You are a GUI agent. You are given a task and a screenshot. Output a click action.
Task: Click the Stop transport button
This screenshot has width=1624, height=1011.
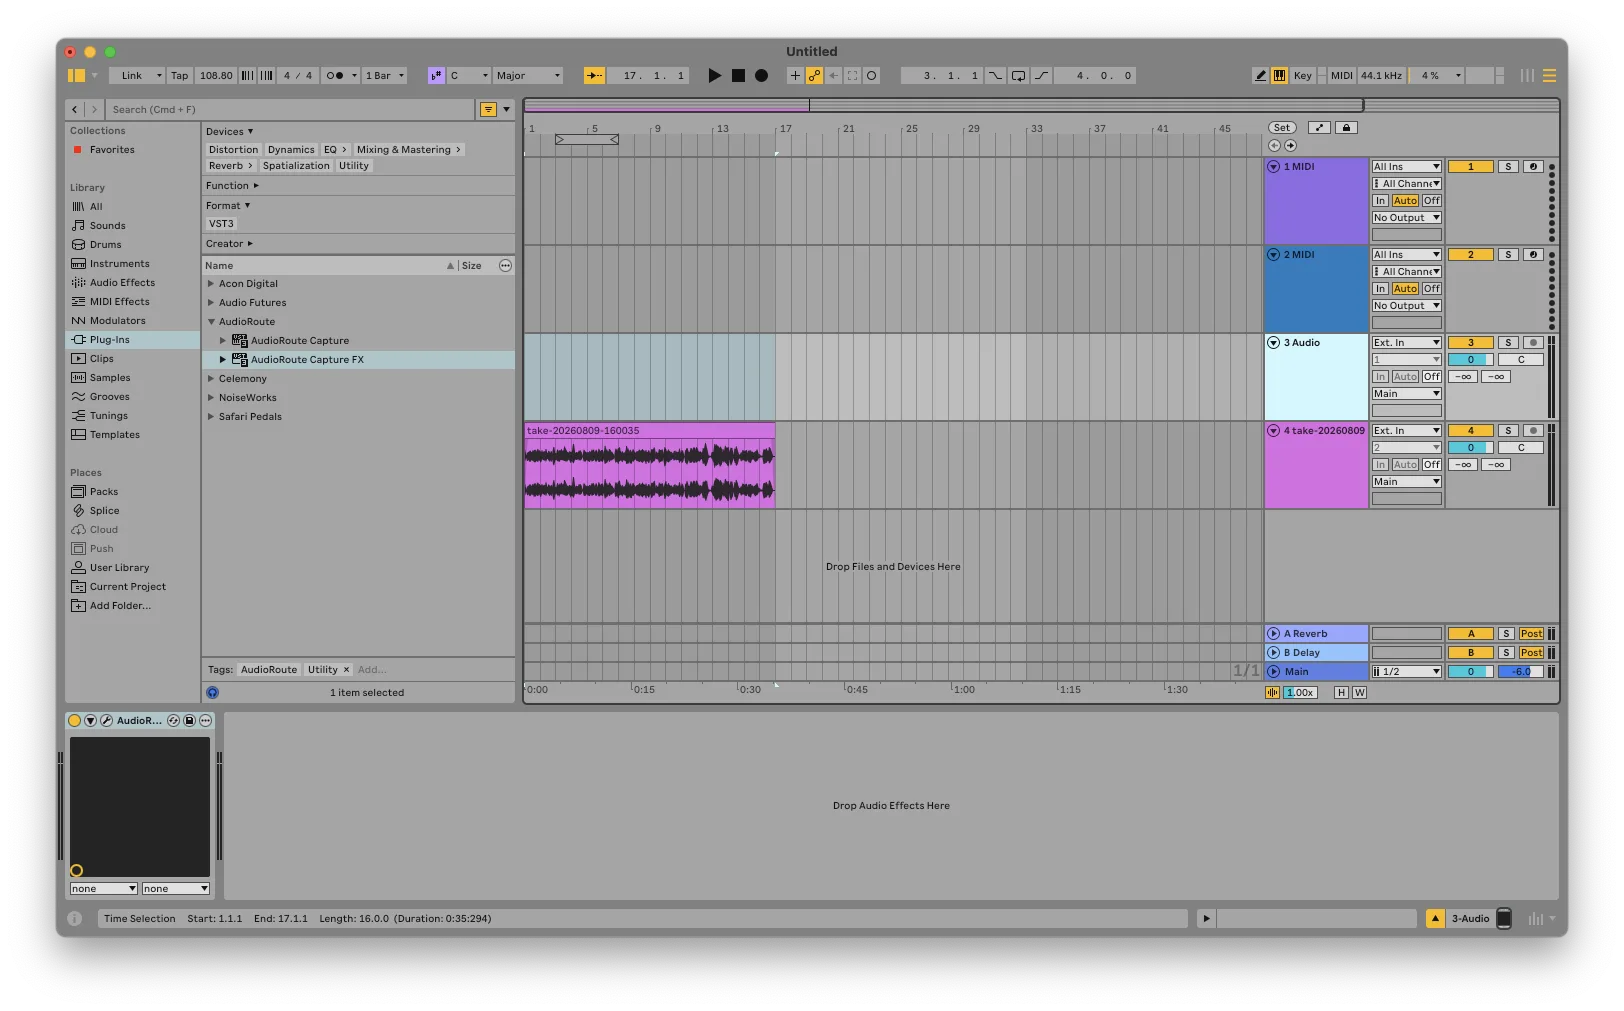(738, 75)
